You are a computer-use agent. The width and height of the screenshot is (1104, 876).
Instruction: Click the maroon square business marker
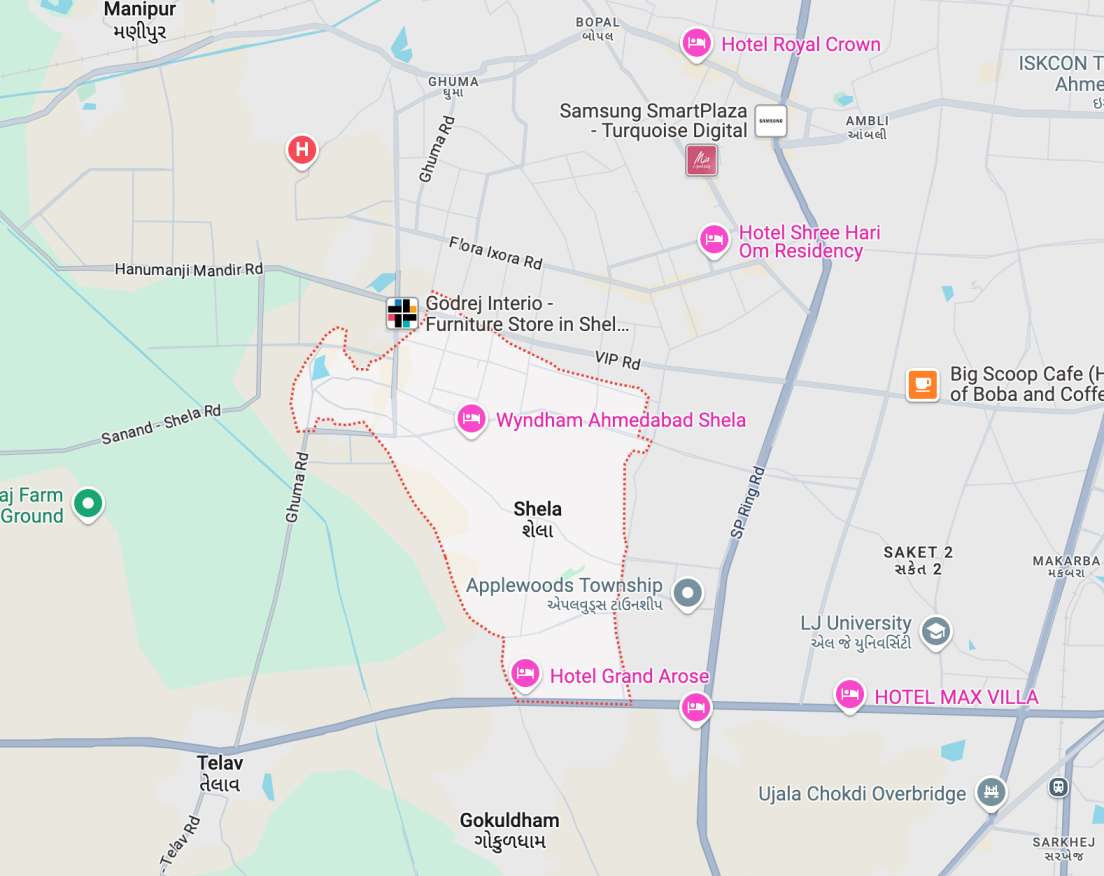point(701,160)
